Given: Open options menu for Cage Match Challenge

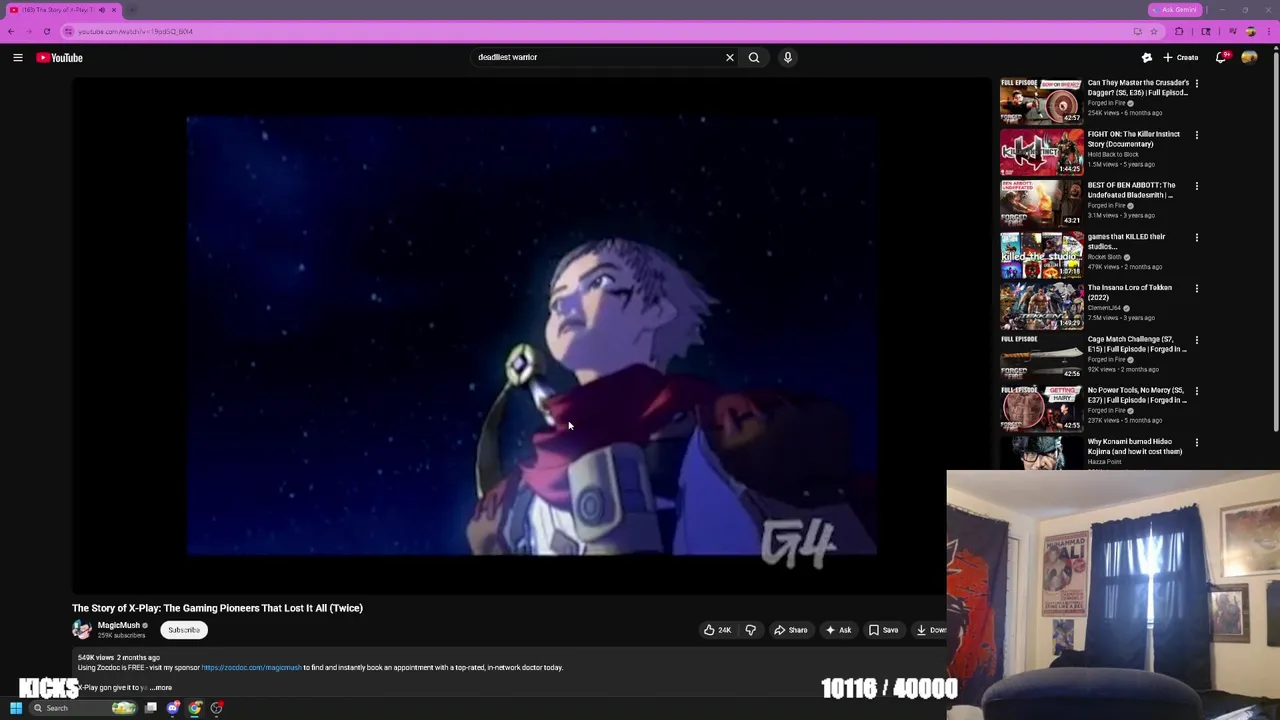Looking at the screenshot, I should [1197, 340].
